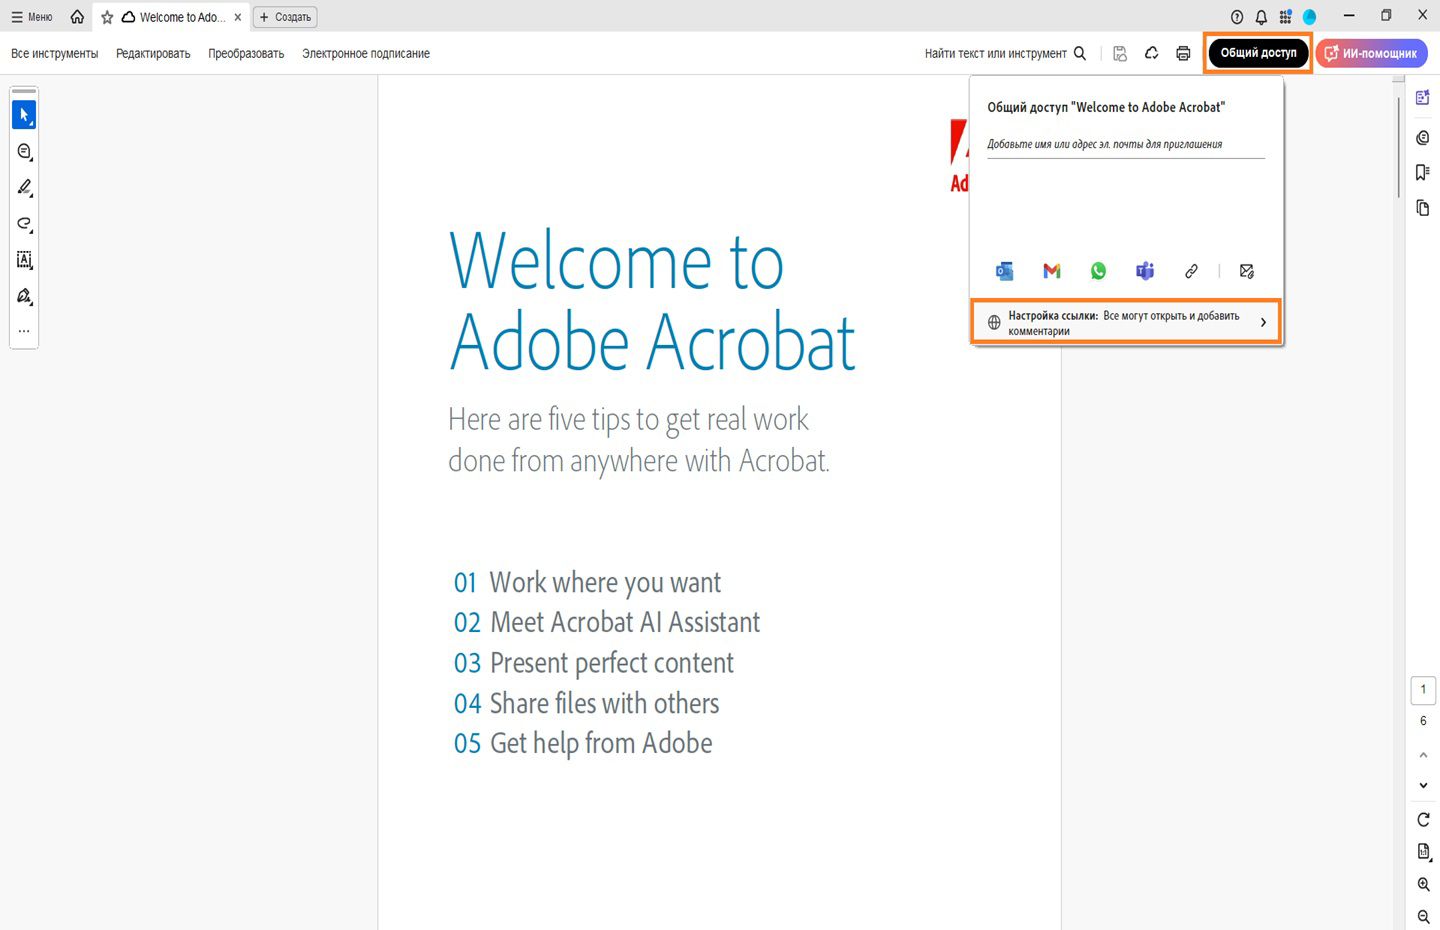Screen dimensions: 1440x930
Task: Click Найти текст или инструмент search field
Action: 1005,54
